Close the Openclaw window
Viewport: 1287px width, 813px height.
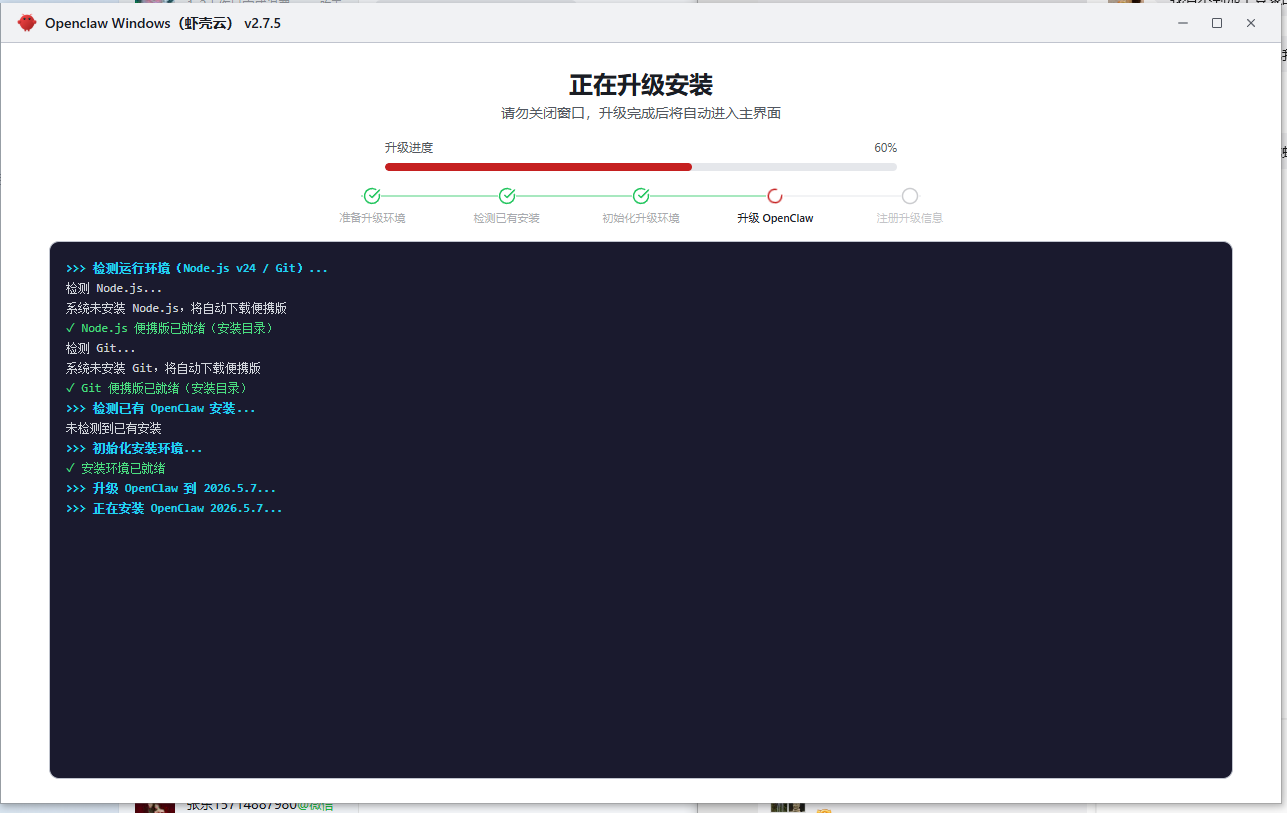click(x=1251, y=23)
